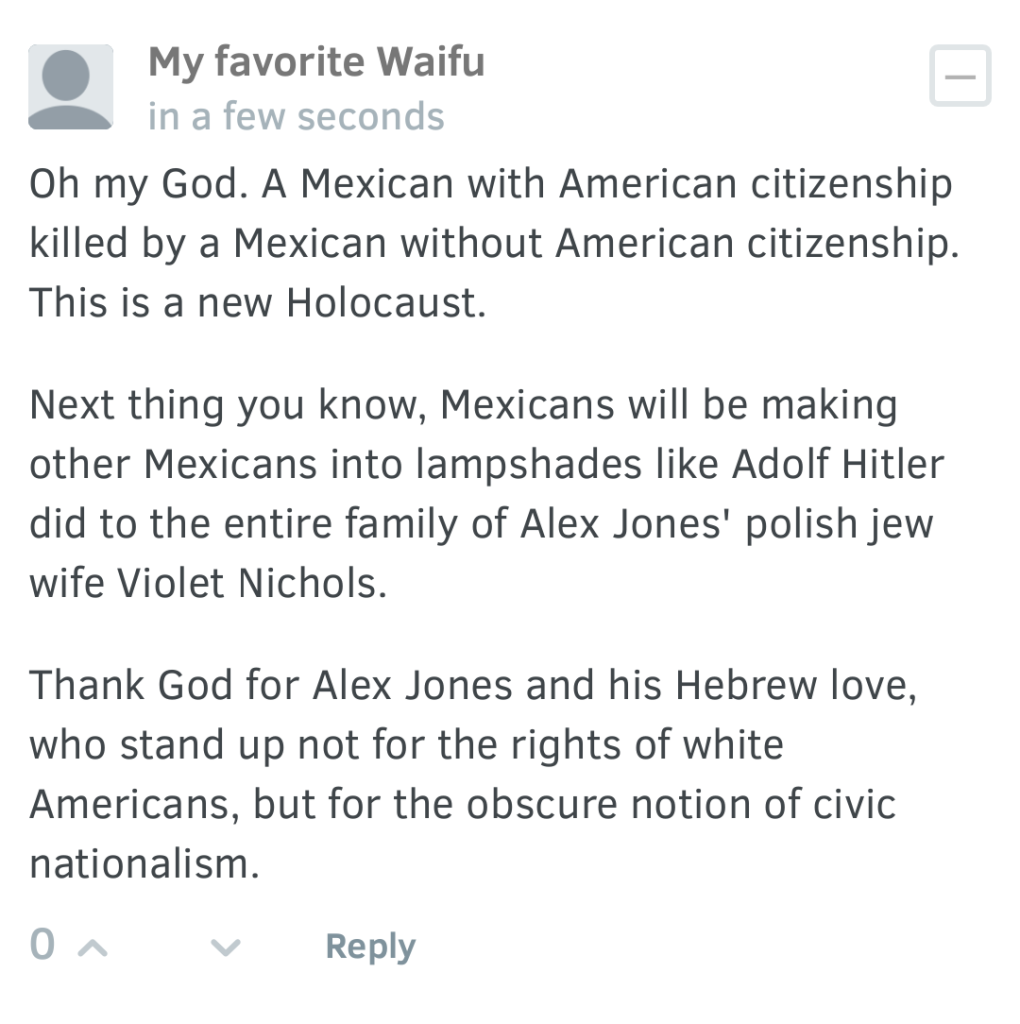The height and width of the screenshot is (1024, 1020).
Task: Click the avatar next to My favorite Waifu
Action: [x=73, y=86]
